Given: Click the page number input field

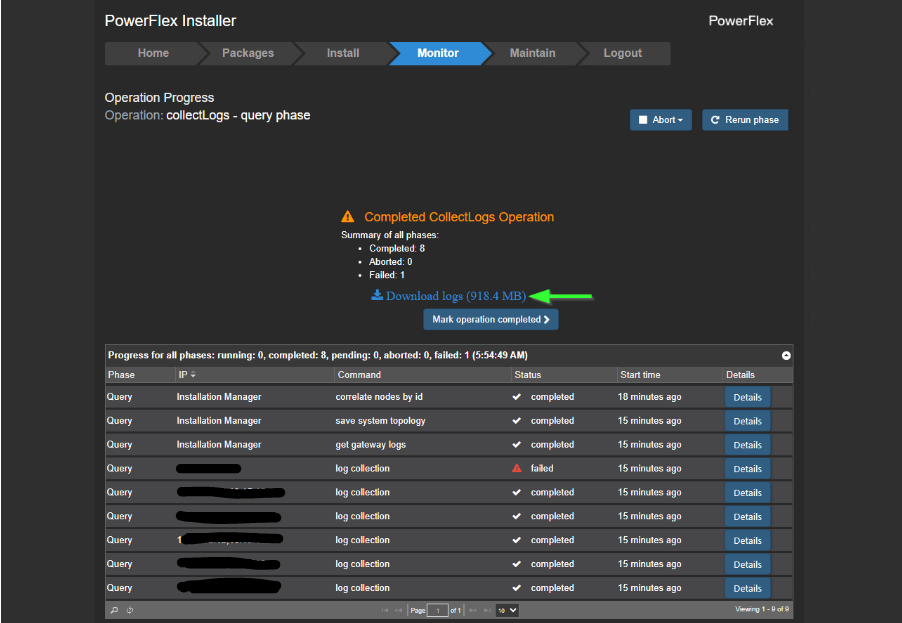Looking at the screenshot, I should (x=437, y=609).
